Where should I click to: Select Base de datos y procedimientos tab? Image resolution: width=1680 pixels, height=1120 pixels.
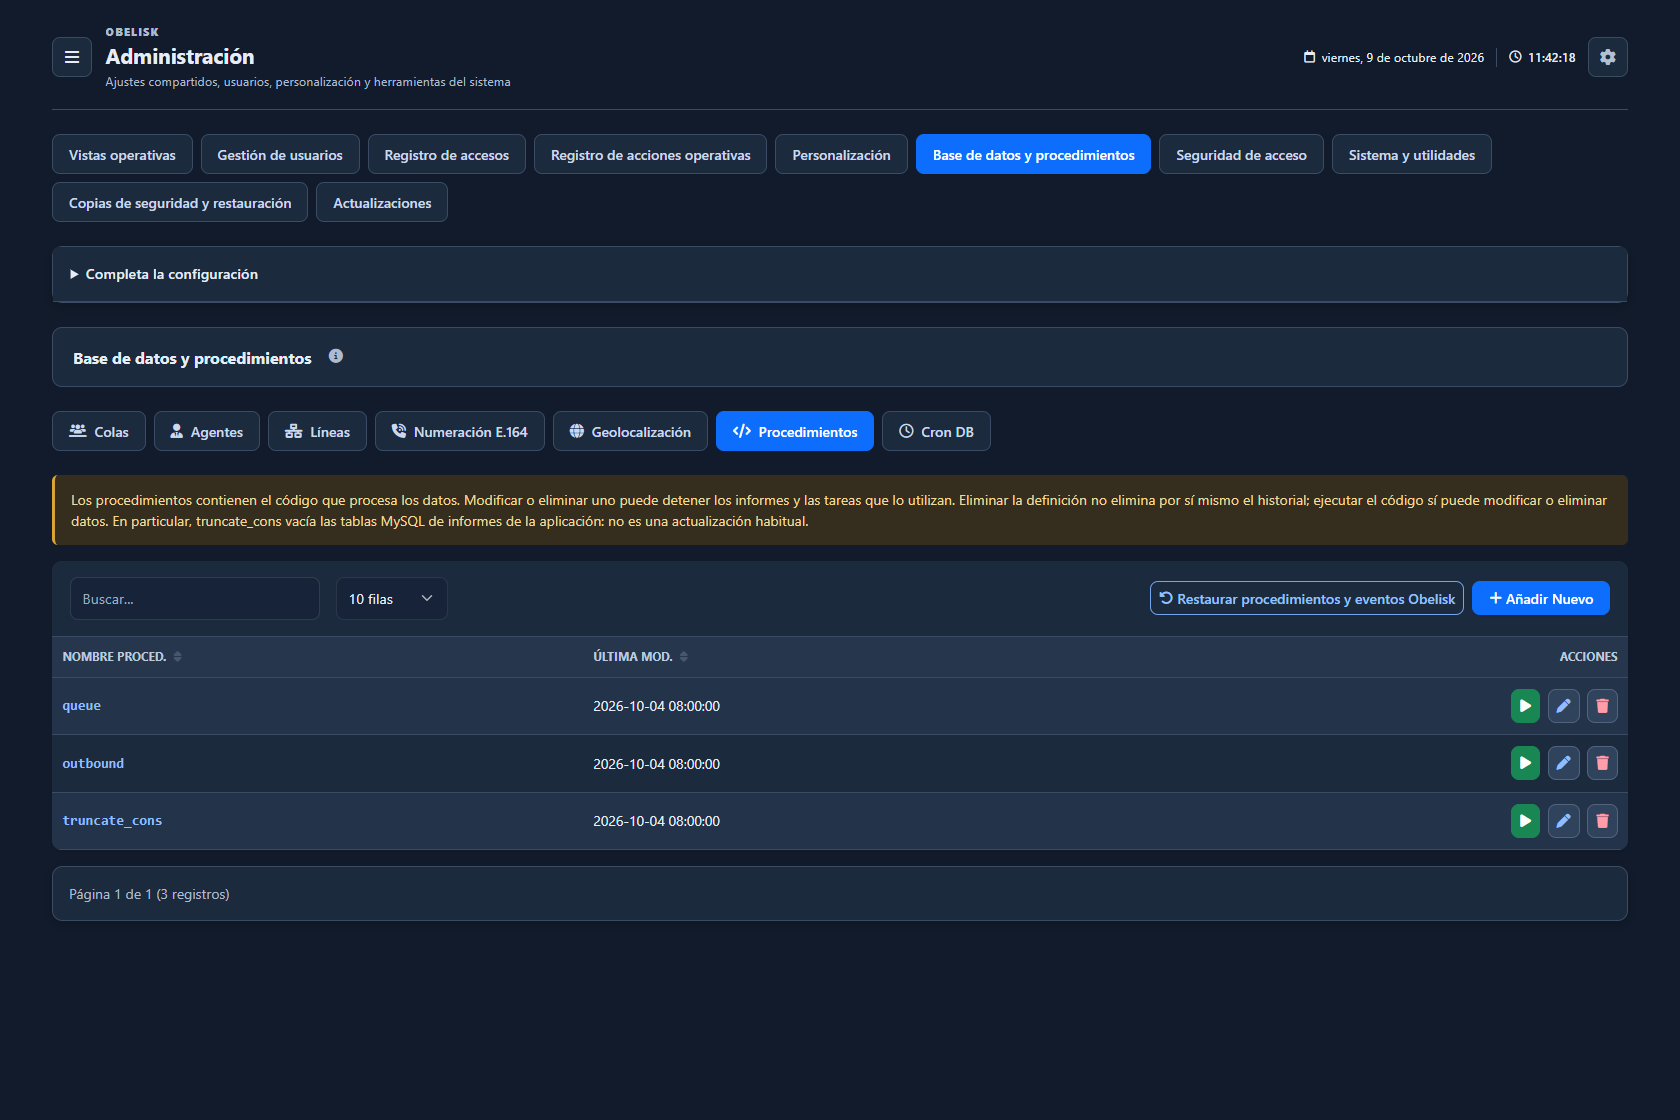pyautogui.click(x=1033, y=155)
